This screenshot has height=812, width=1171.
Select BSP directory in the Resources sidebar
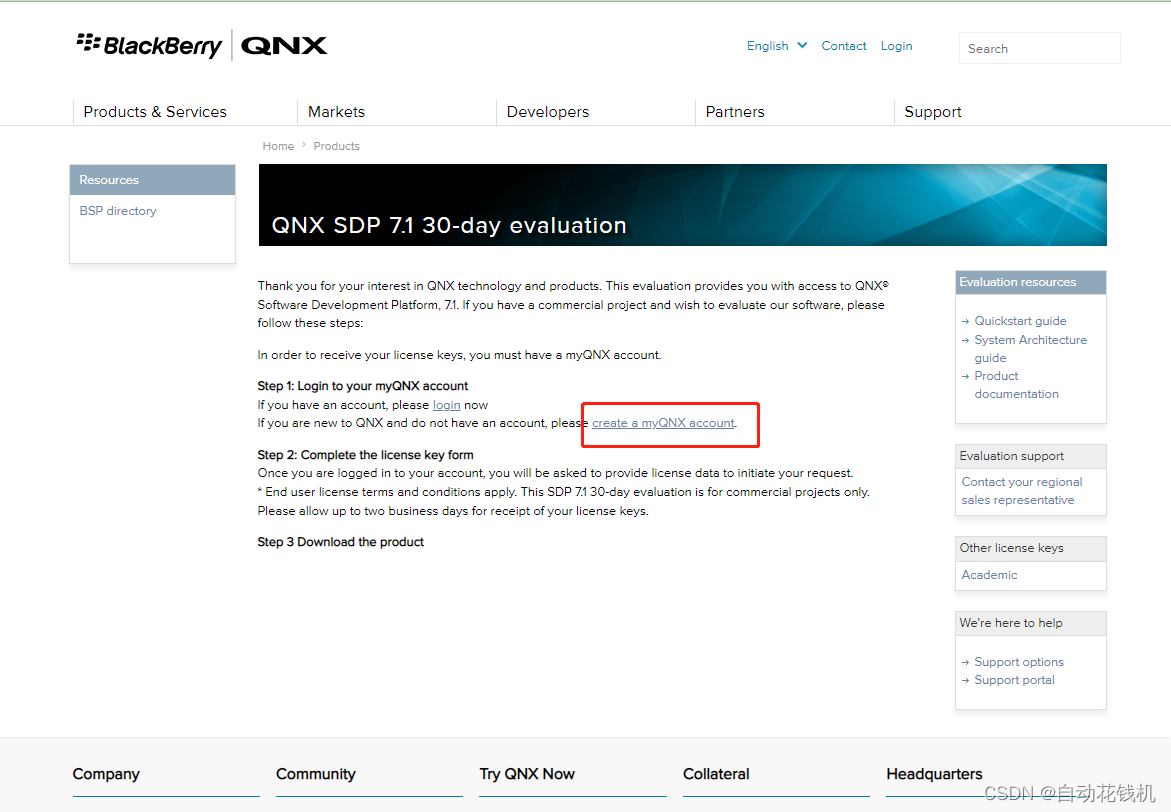(117, 211)
